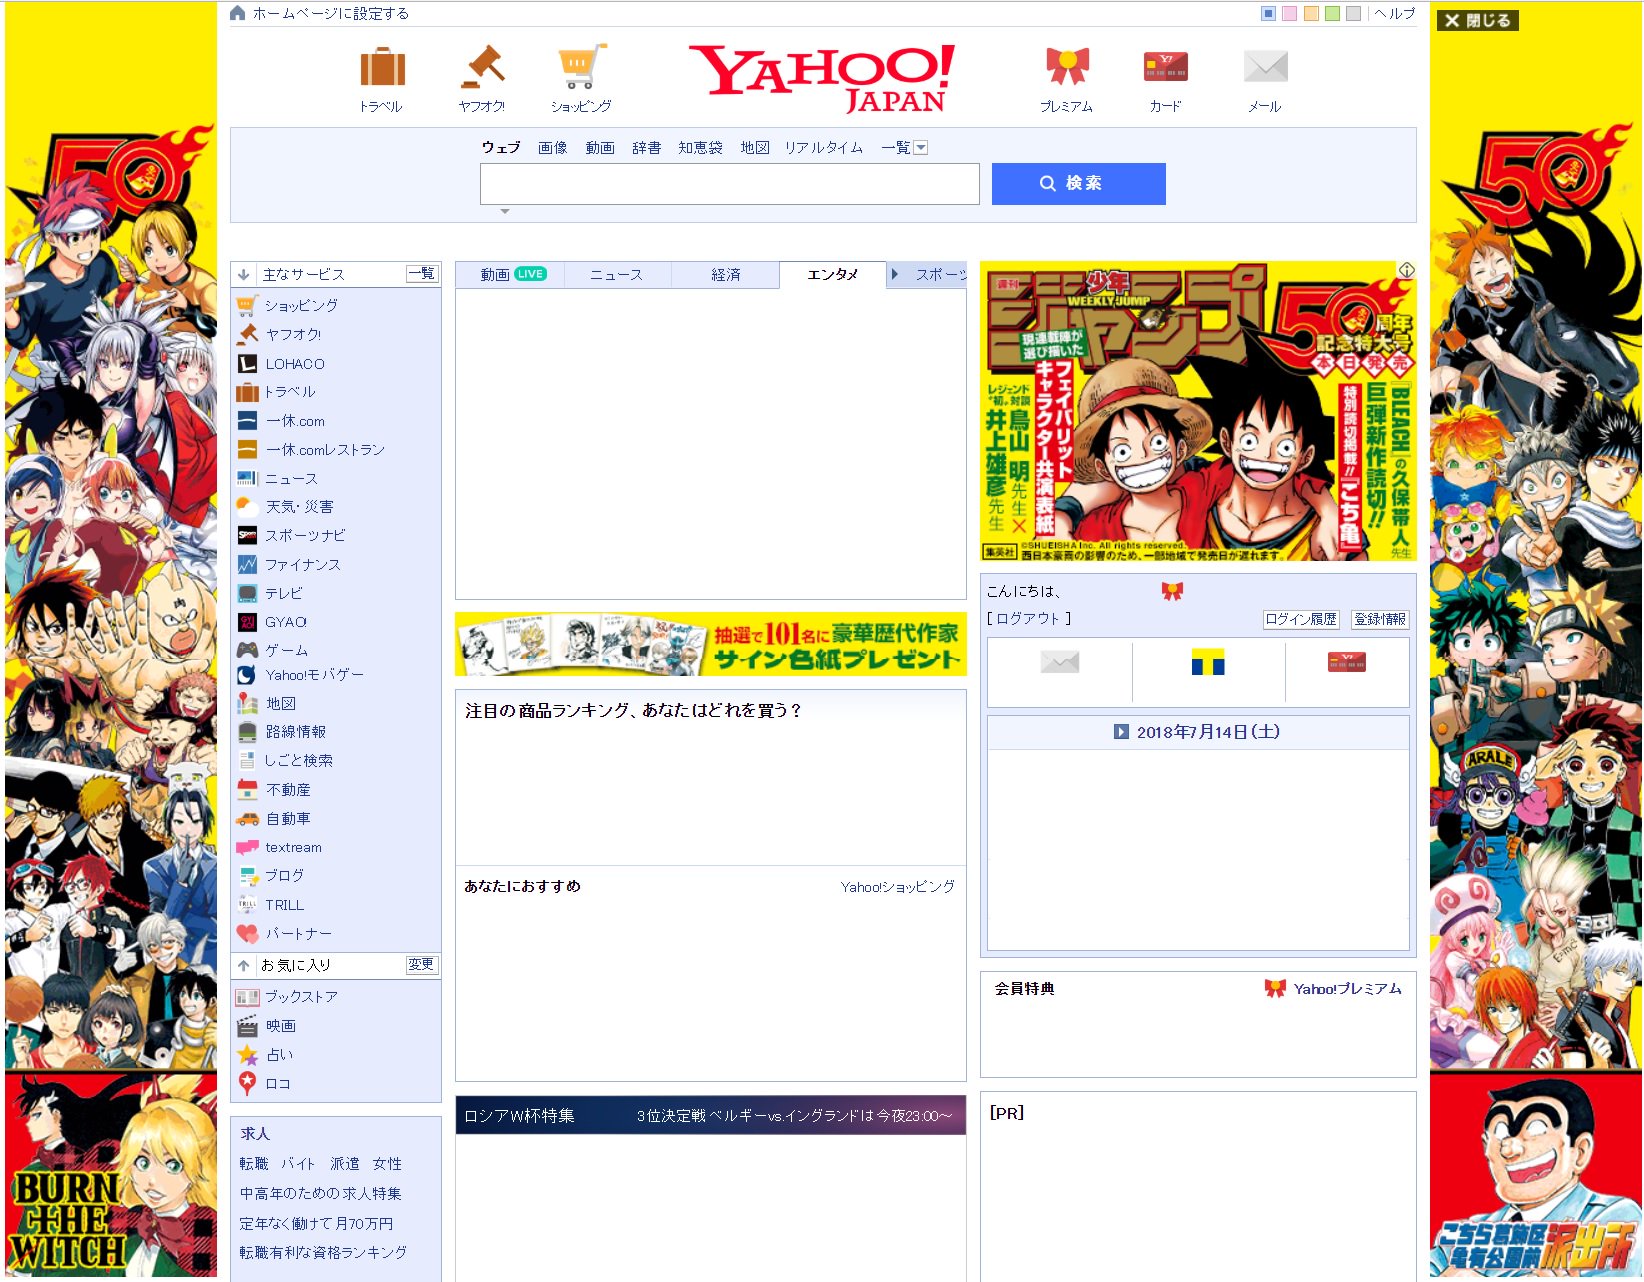This screenshot has height=1282, width=1644.
Task: Click inside the web search input field
Action: click(x=729, y=184)
